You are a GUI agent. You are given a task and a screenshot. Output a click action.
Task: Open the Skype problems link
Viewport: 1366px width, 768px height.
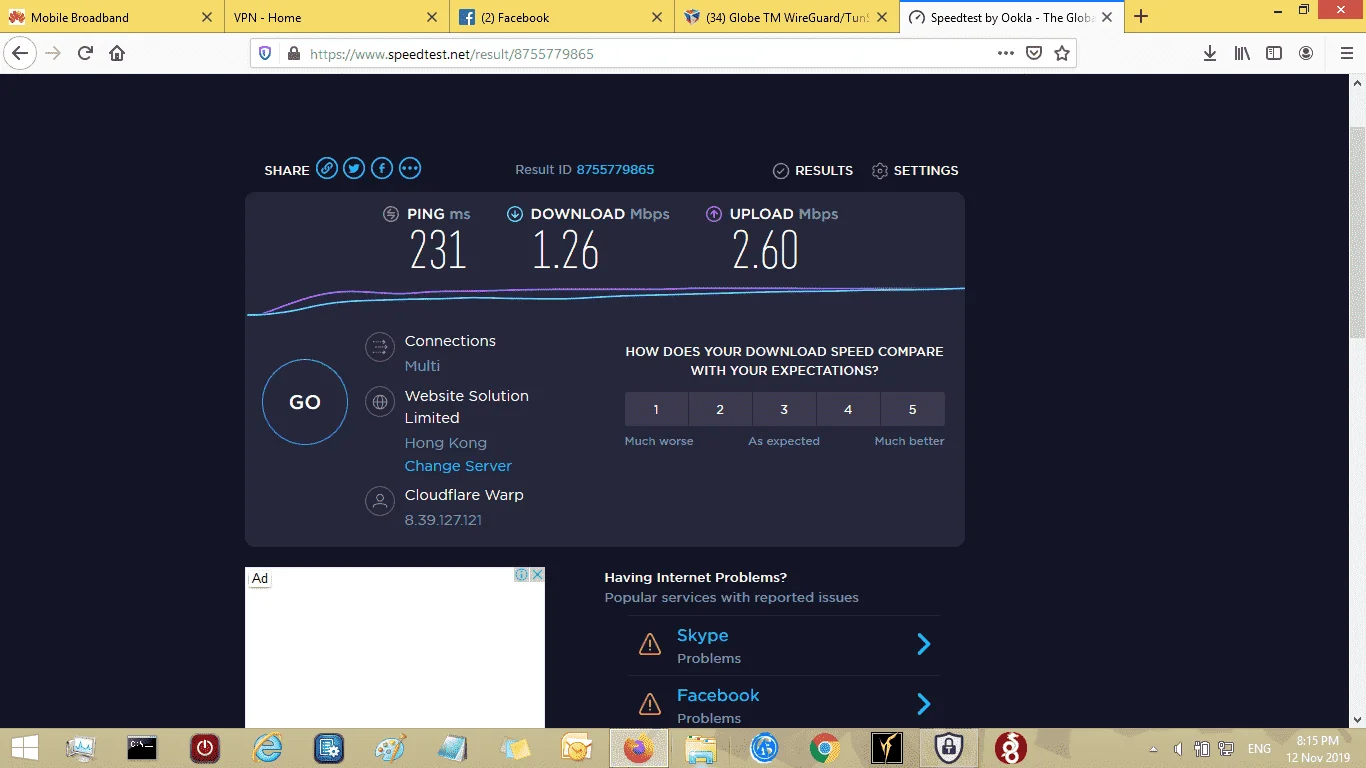702,635
